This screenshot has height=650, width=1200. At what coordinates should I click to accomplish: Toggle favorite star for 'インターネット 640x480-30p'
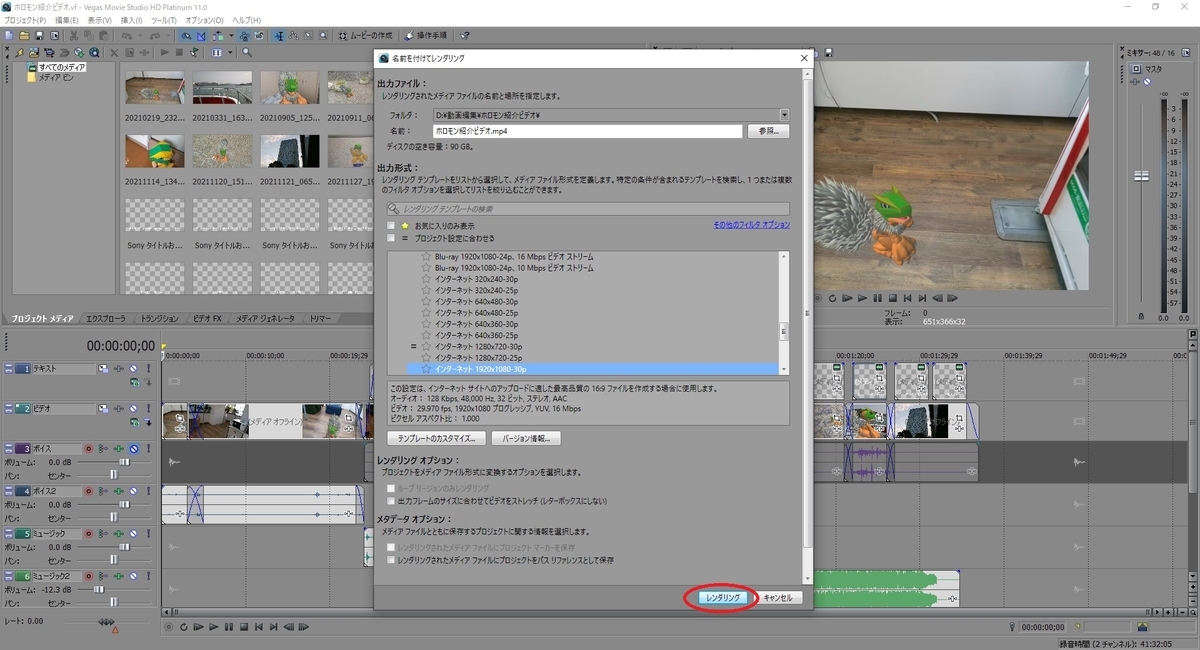(426, 301)
